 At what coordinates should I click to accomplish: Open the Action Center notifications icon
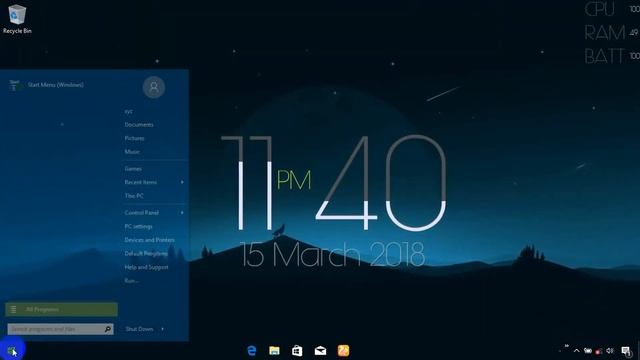point(626,351)
